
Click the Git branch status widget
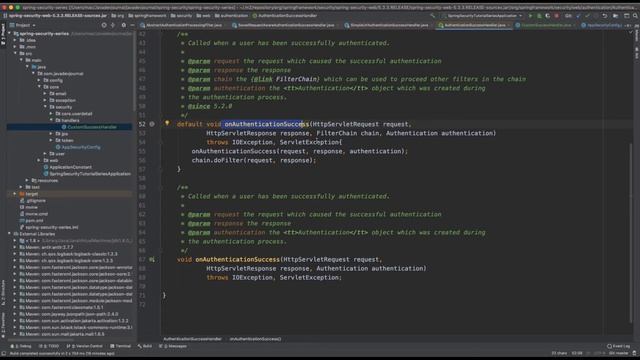click(619, 353)
